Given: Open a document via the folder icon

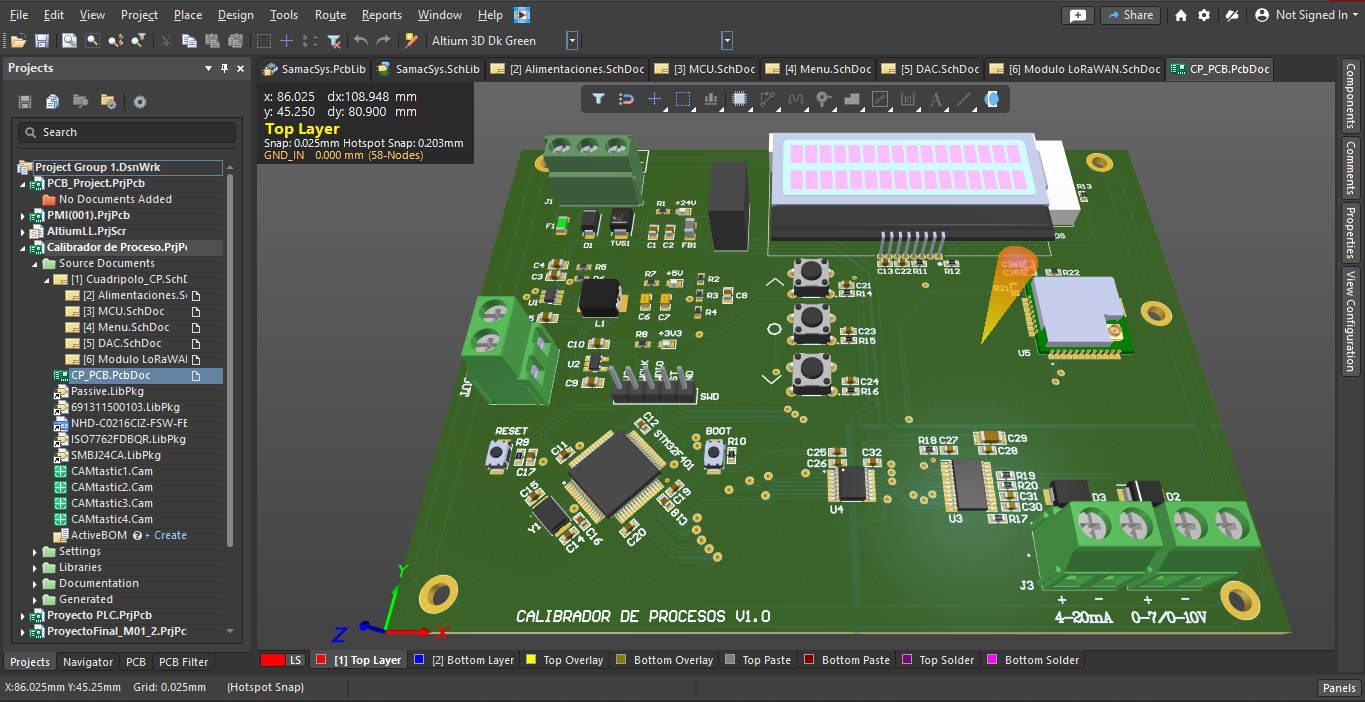Looking at the screenshot, I should coord(18,41).
